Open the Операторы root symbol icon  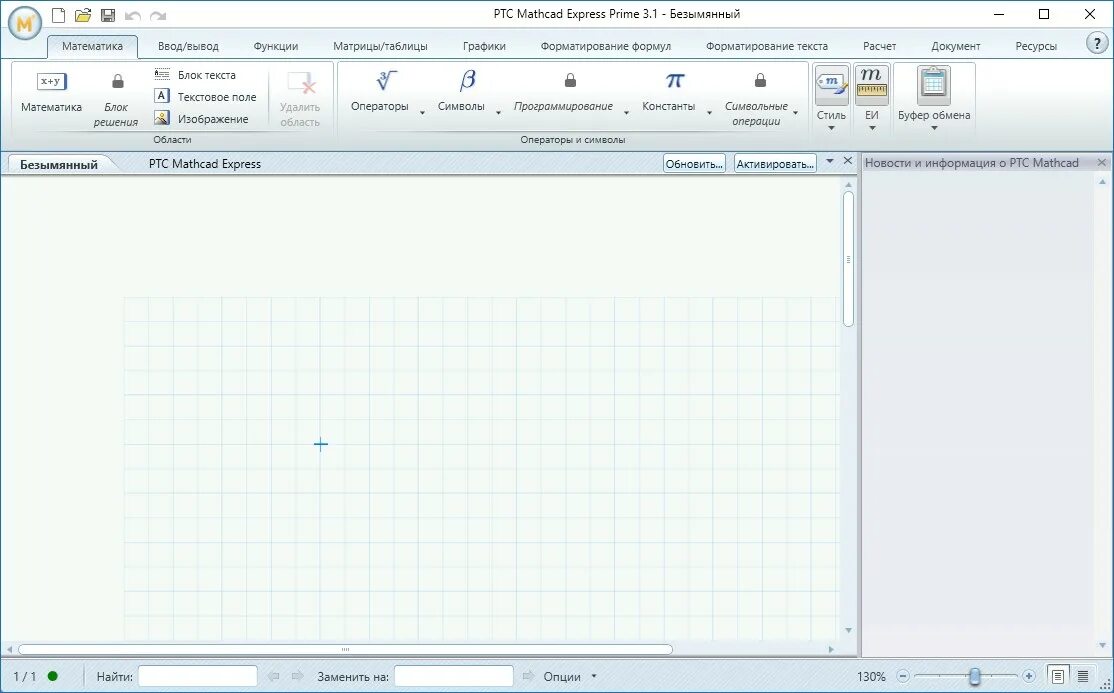[x=385, y=81]
